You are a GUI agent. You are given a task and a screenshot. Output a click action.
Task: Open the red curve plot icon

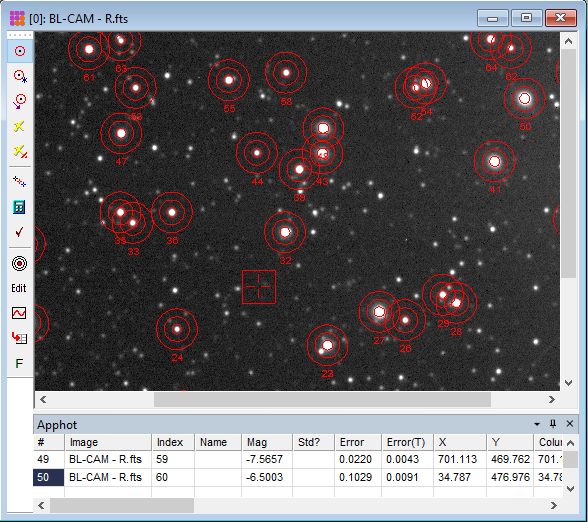[20, 313]
